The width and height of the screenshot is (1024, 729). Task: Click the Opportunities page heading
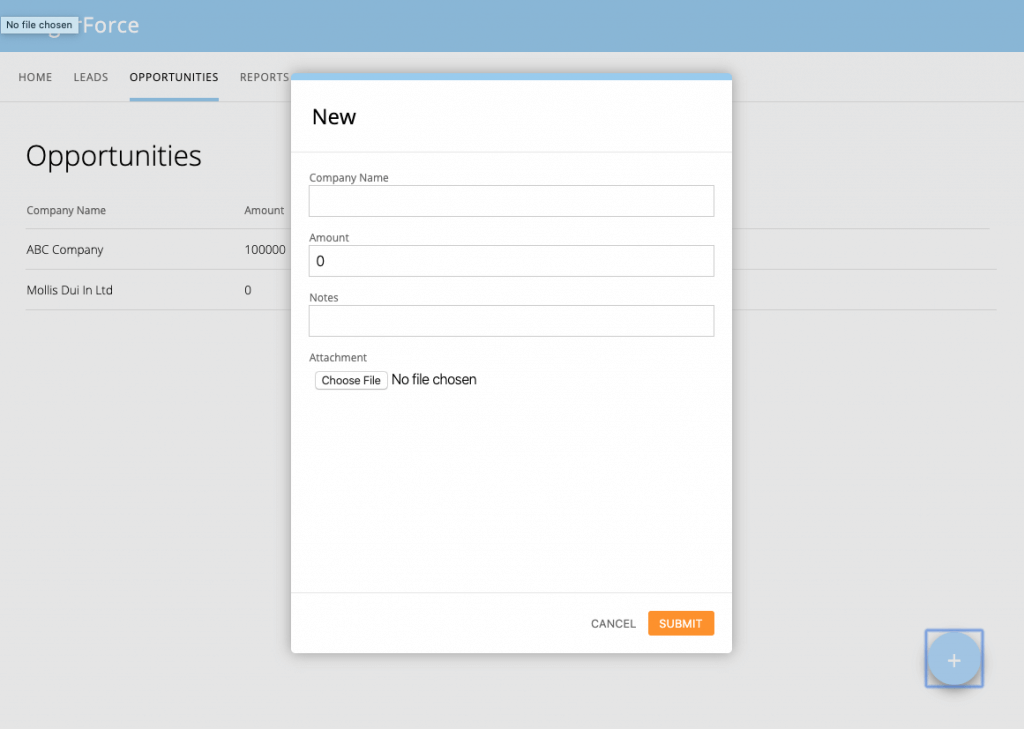(x=114, y=156)
